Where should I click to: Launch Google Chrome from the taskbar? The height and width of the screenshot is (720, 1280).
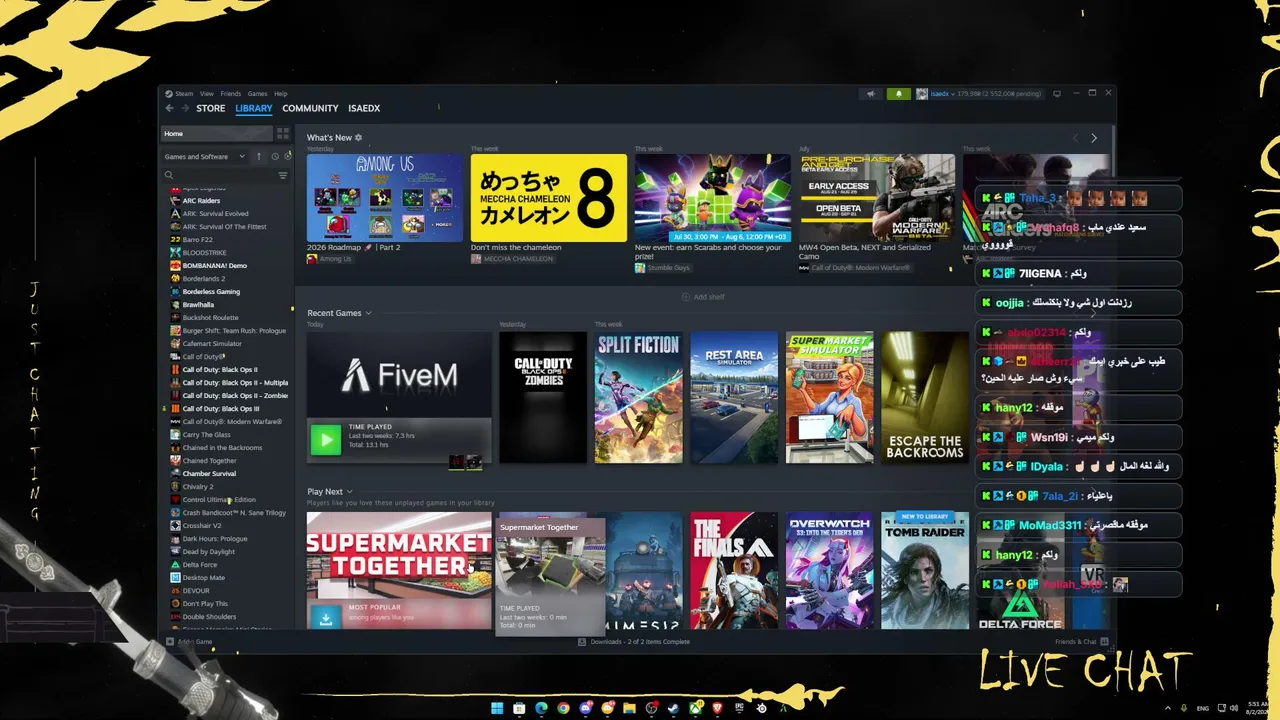tap(563, 708)
